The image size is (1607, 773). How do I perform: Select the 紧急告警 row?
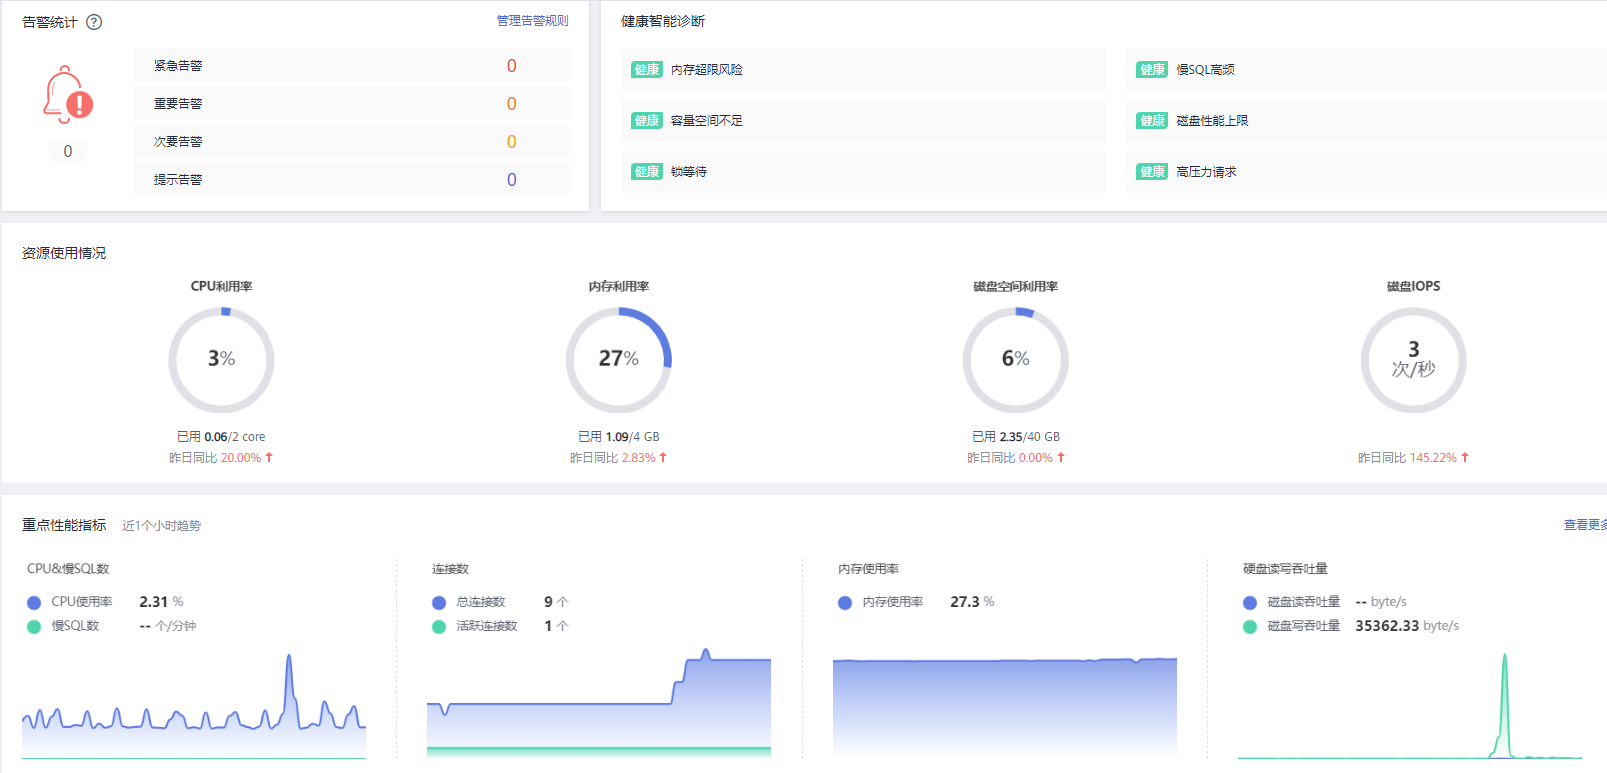click(x=351, y=66)
